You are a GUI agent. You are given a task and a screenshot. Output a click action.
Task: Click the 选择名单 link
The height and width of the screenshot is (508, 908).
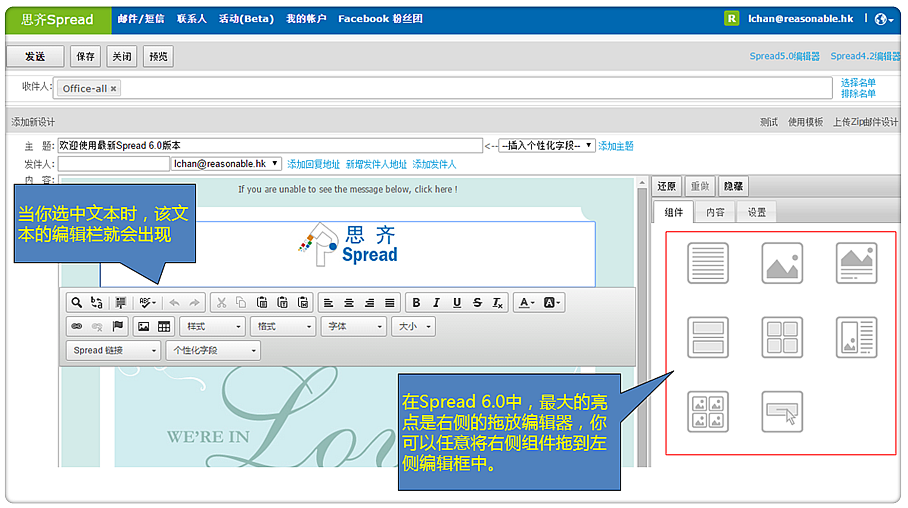pos(858,83)
